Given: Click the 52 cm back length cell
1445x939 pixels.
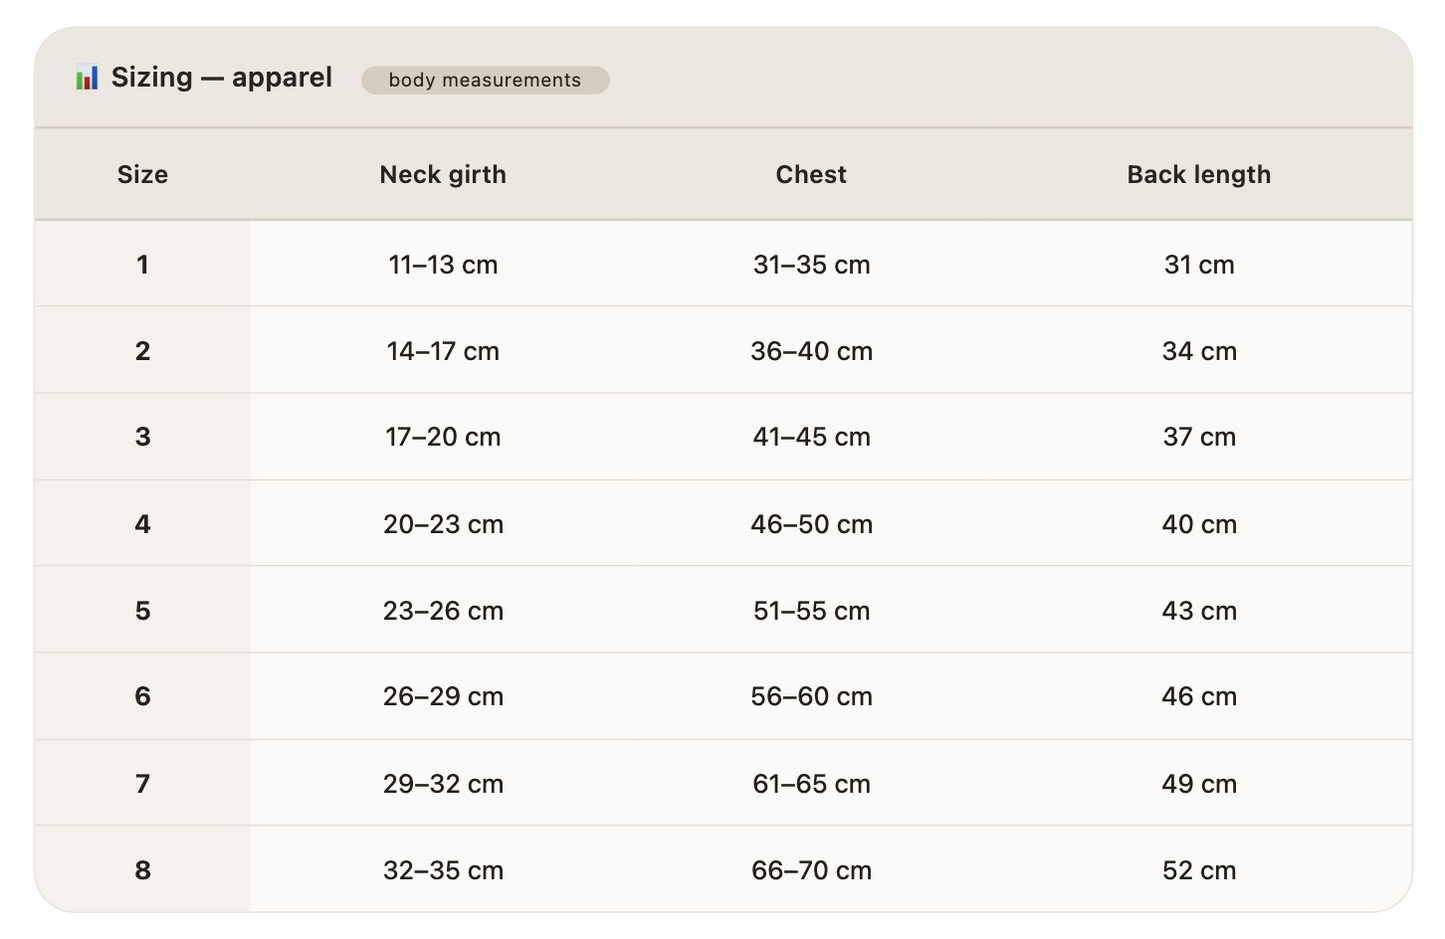Looking at the screenshot, I should [1199, 870].
